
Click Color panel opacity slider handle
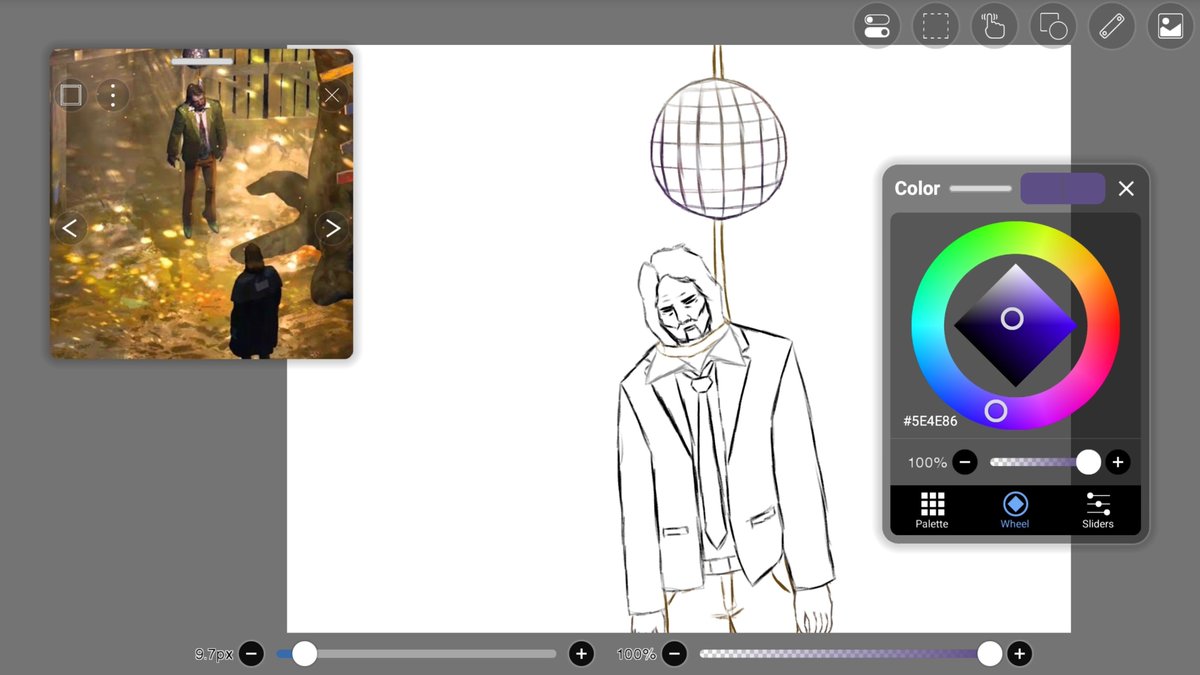tap(1088, 462)
